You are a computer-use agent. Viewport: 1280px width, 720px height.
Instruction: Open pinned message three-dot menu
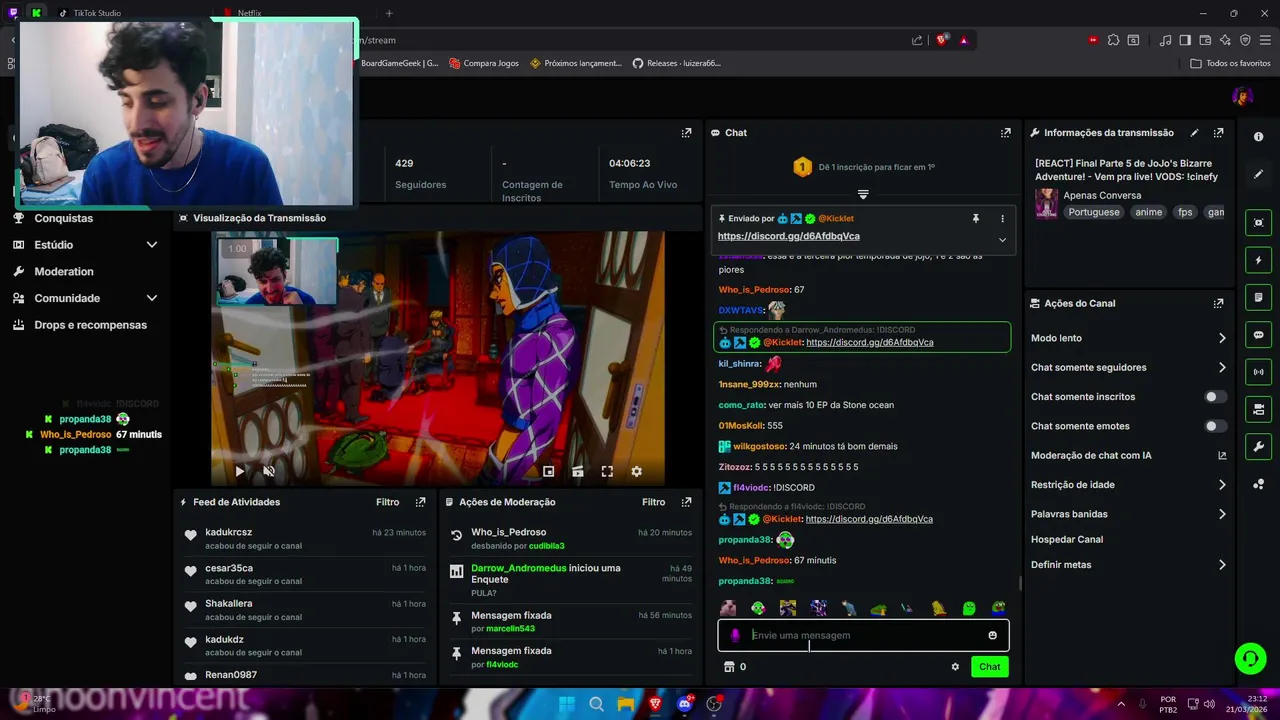tap(1002, 218)
